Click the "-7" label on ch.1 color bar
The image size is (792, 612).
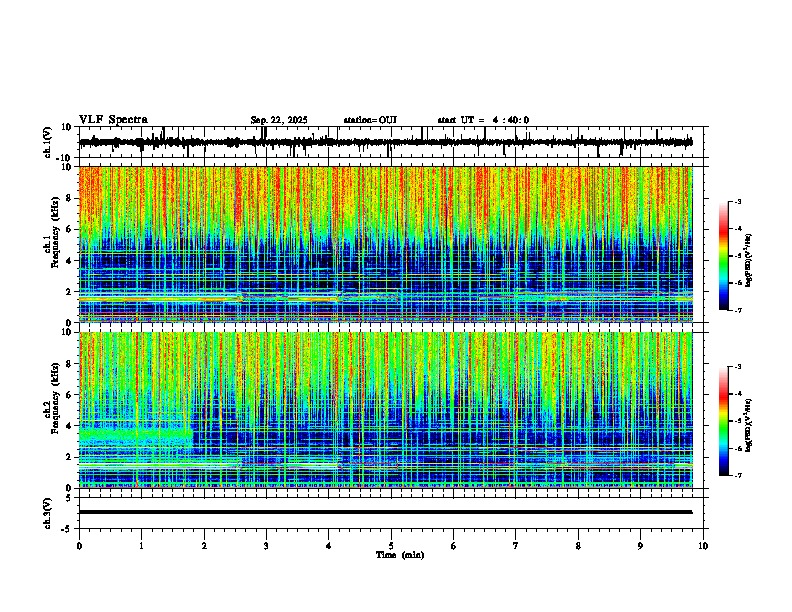point(738,310)
